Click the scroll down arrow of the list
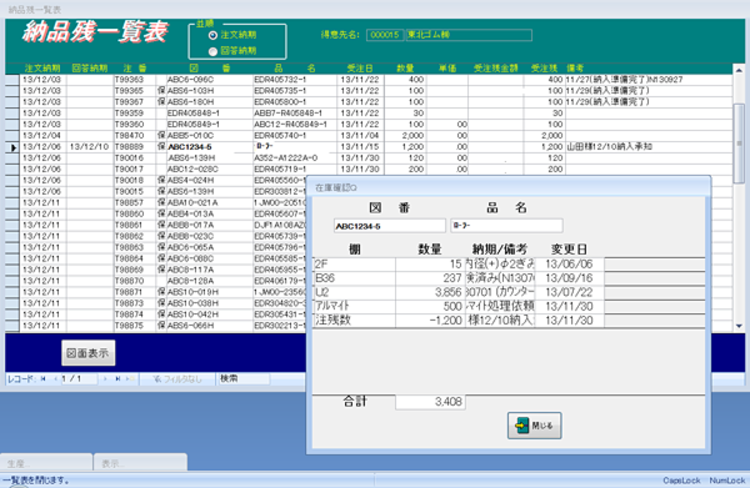The height and width of the screenshot is (488, 750). (739, 326)
